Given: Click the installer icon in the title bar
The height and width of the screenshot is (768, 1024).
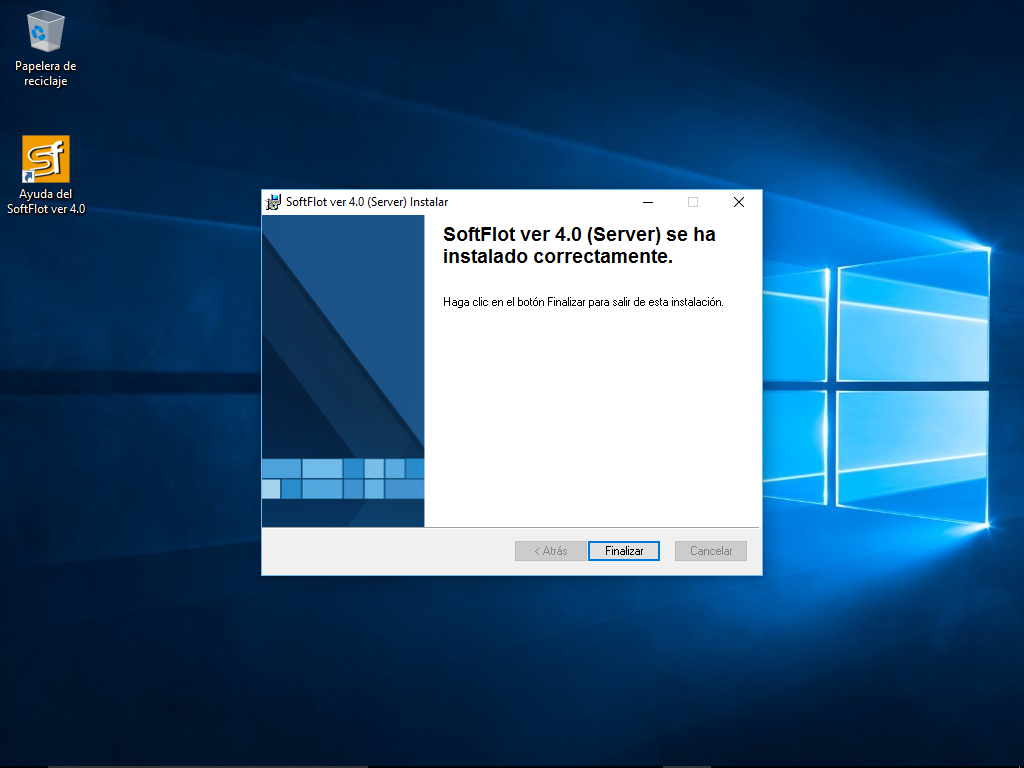Looking at the screenshot, I should (273, 202).
